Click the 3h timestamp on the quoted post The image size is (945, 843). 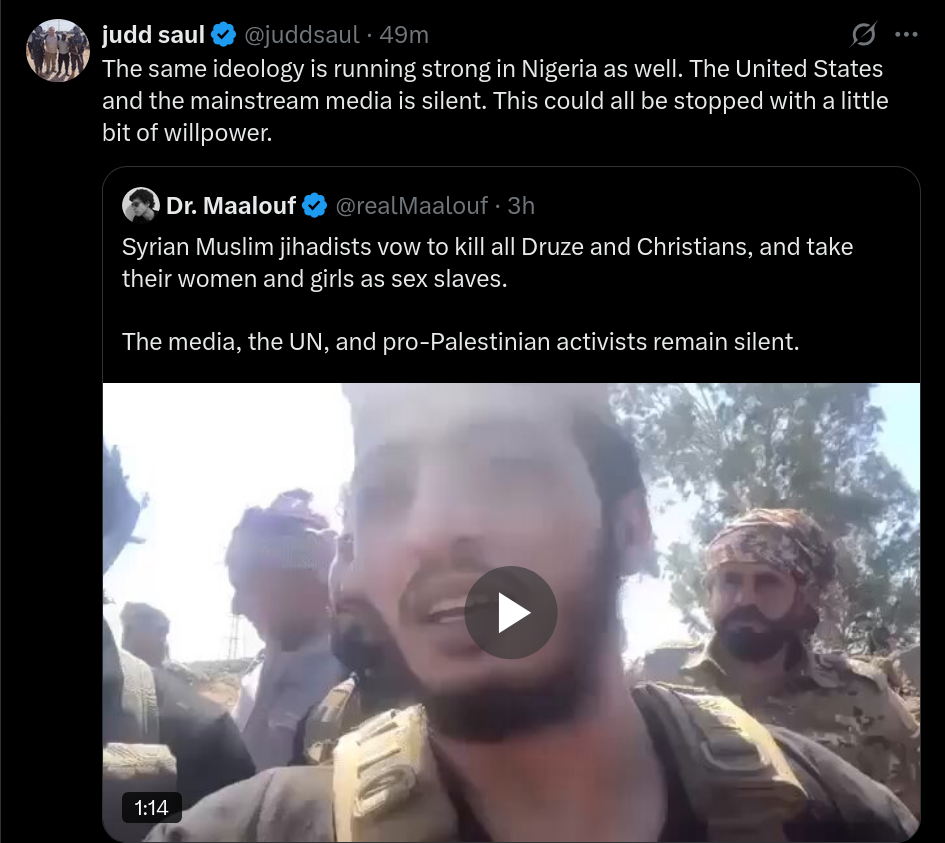pos(521,206)
